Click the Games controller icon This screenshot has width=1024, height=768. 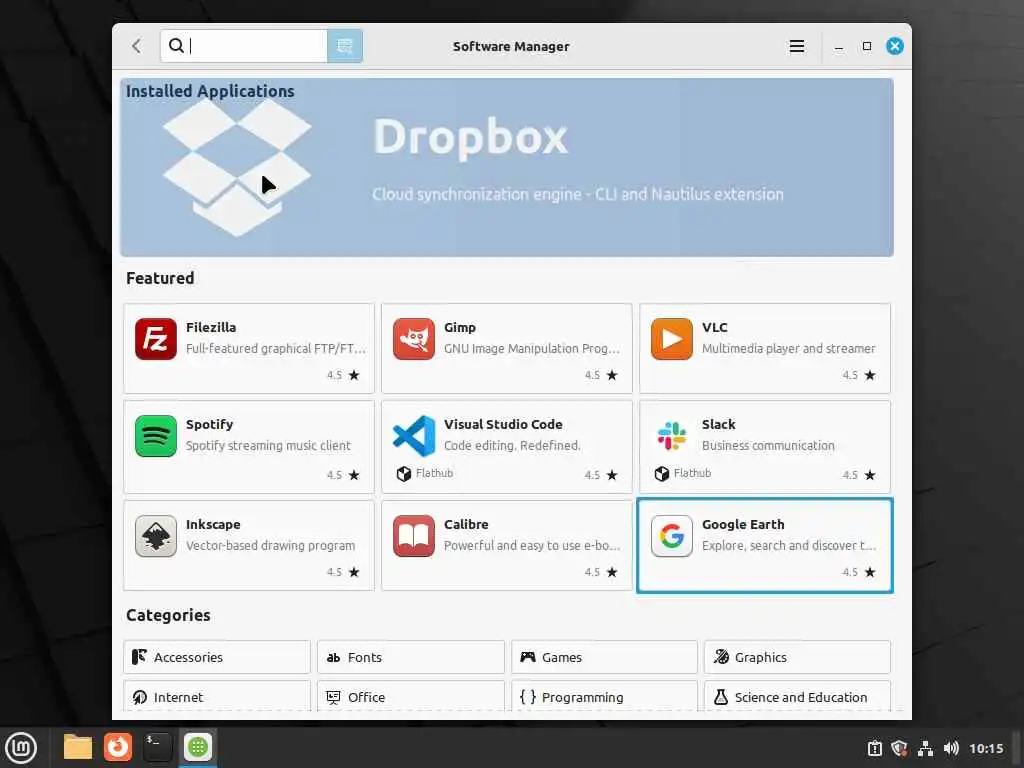528,657
